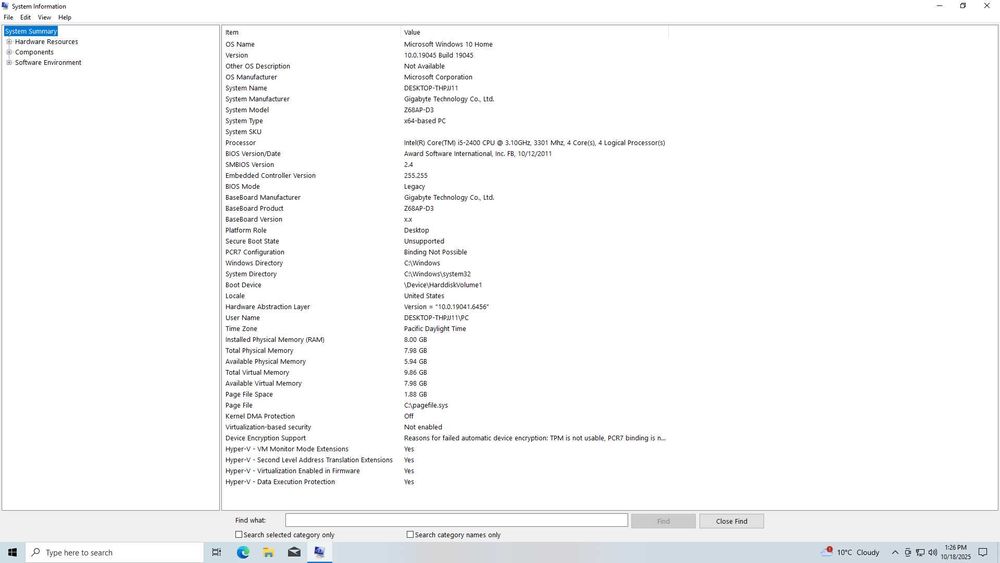Enable Search selected category only
The width and height of the screenshot is (1000, 563).
tap(239, 534)
